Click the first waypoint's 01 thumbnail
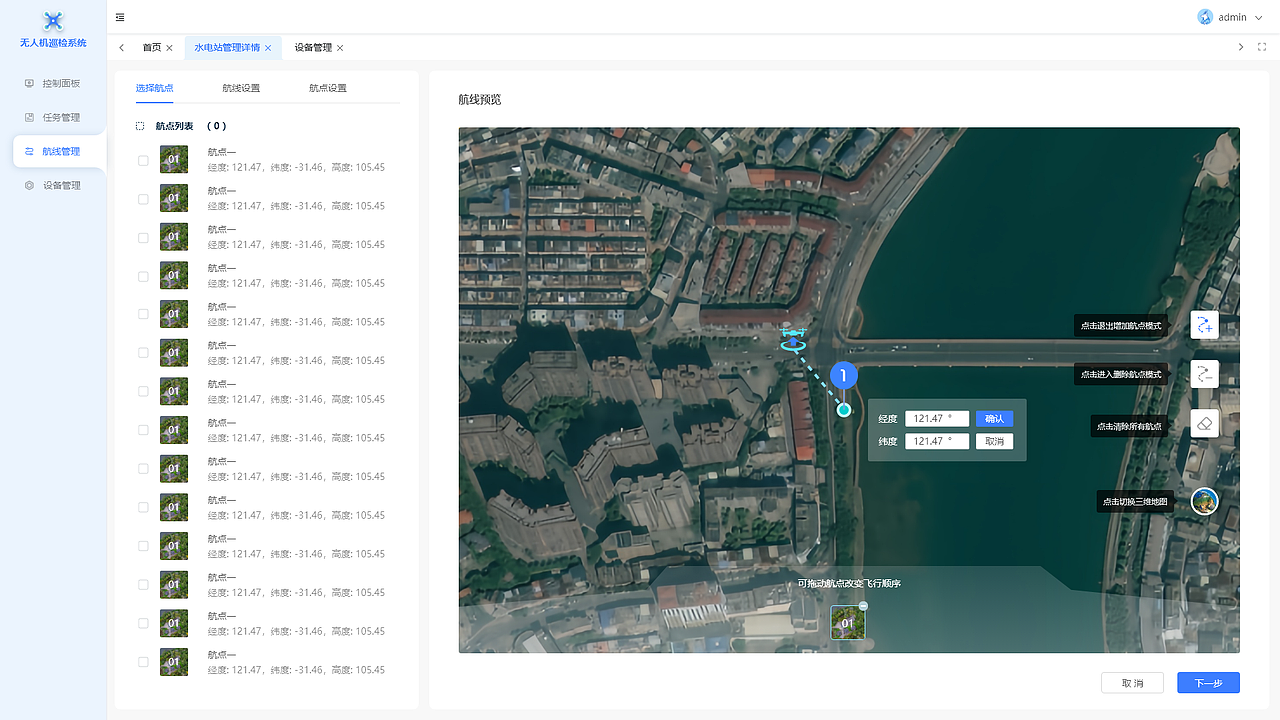 click(x=174, y=159)
